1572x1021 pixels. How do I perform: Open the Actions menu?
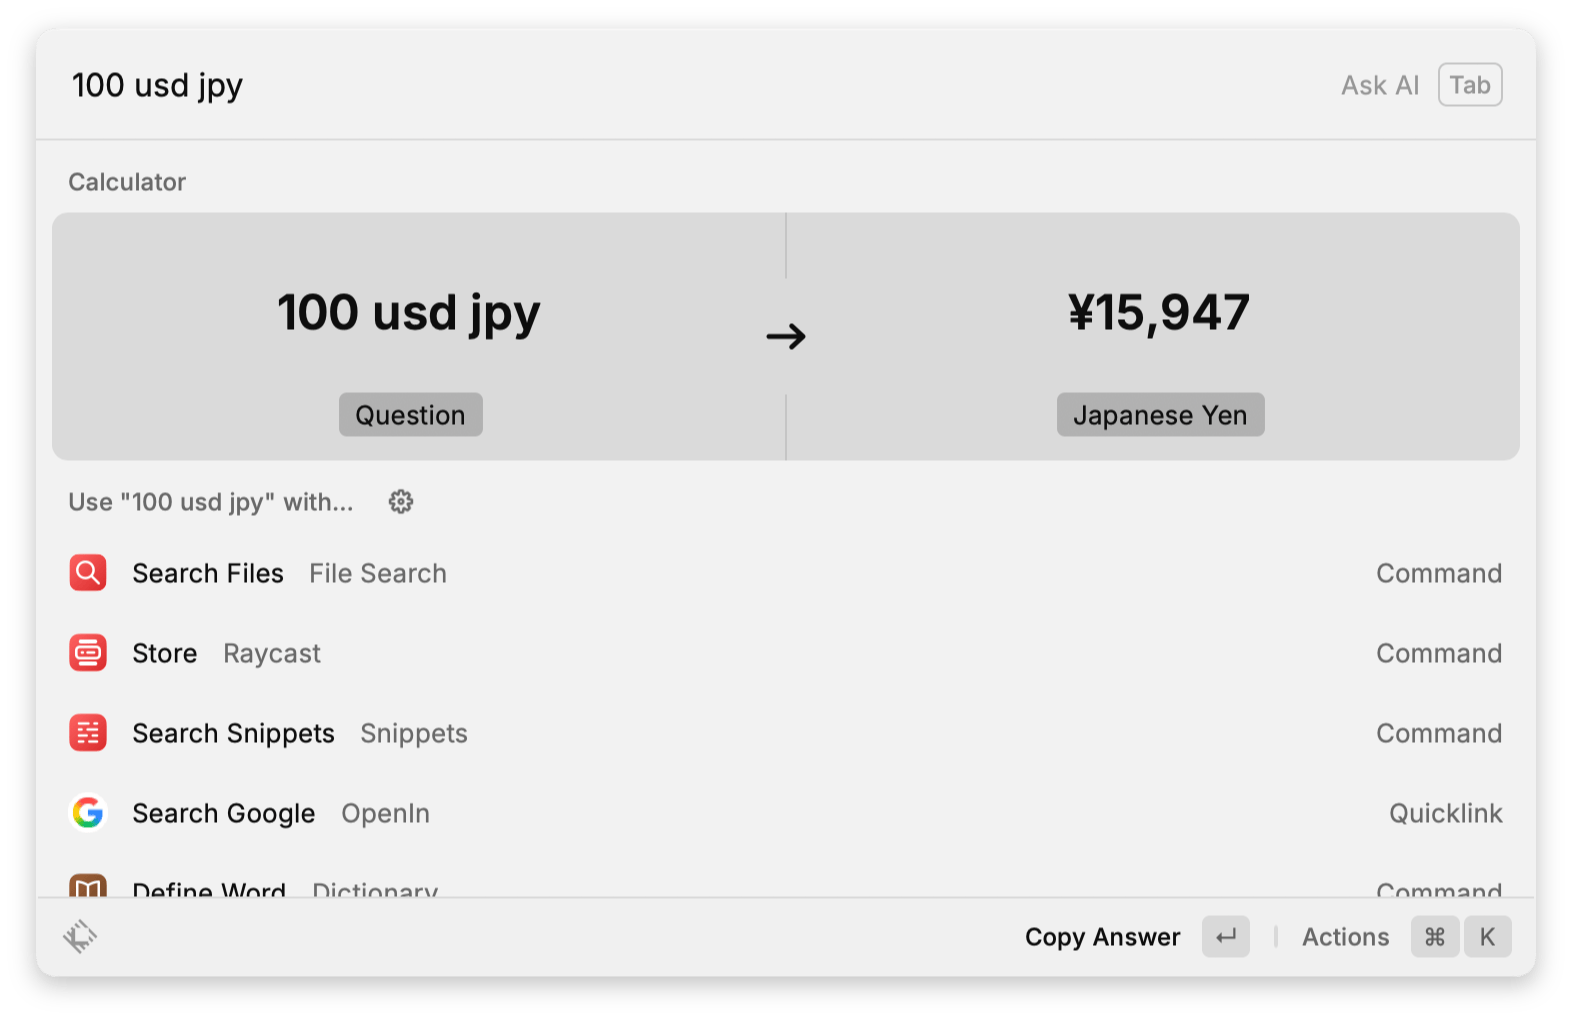[x=1345, y=937]
